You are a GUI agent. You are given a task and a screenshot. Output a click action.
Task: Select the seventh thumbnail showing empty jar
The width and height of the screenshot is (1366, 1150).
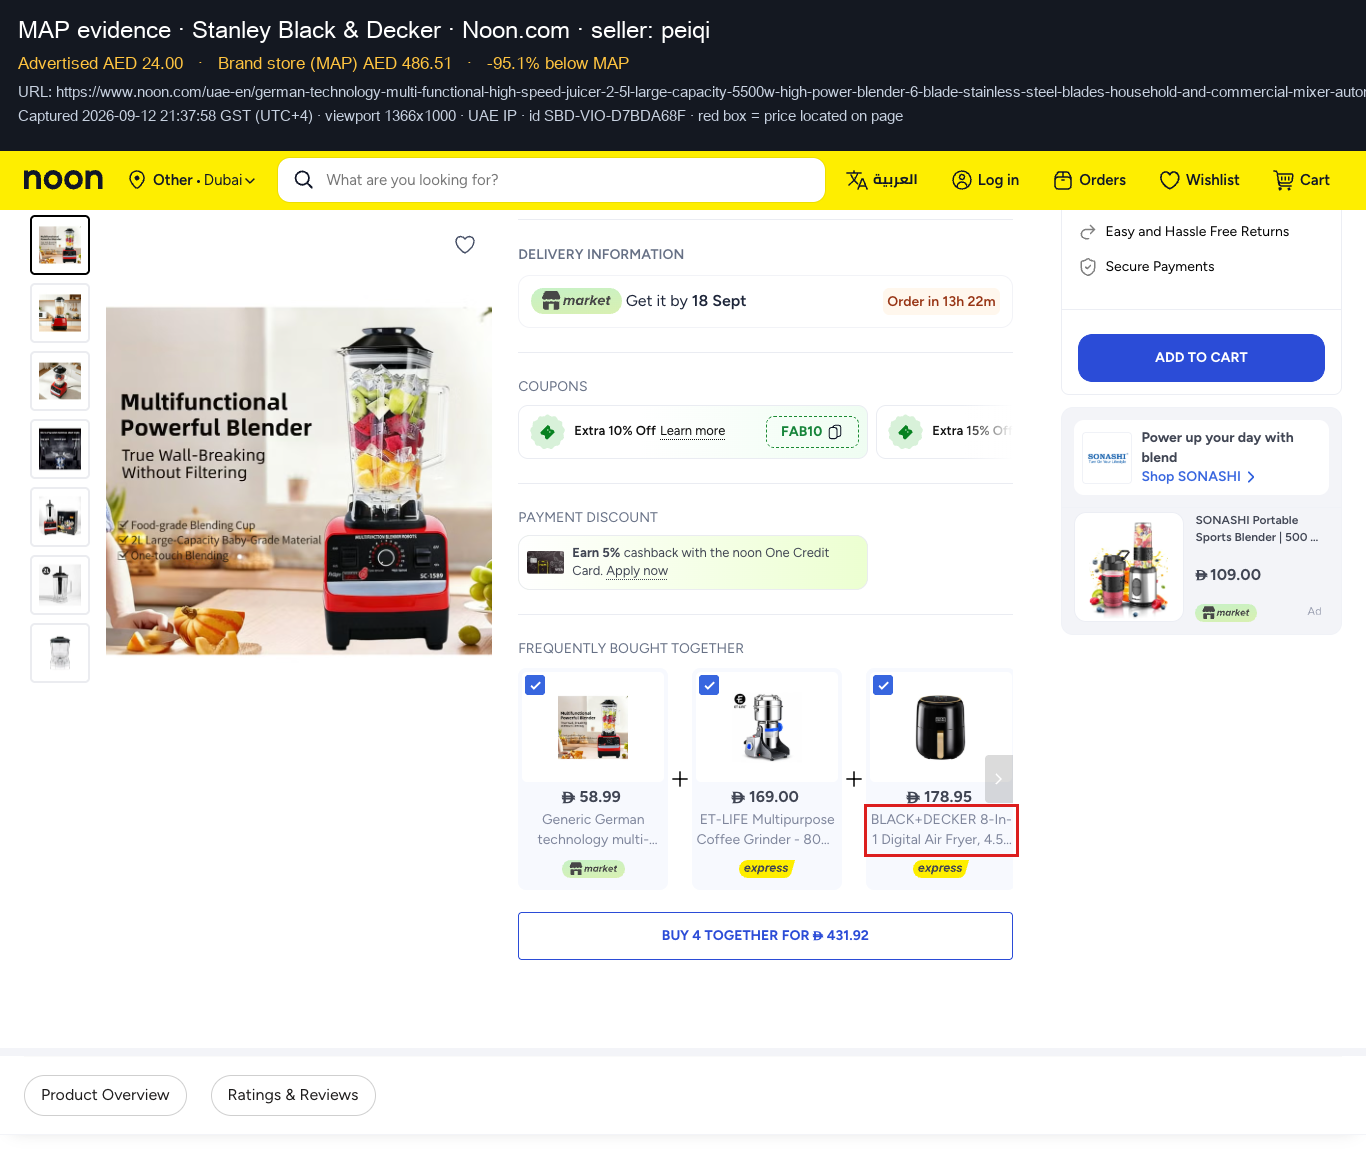coord(60,653)
